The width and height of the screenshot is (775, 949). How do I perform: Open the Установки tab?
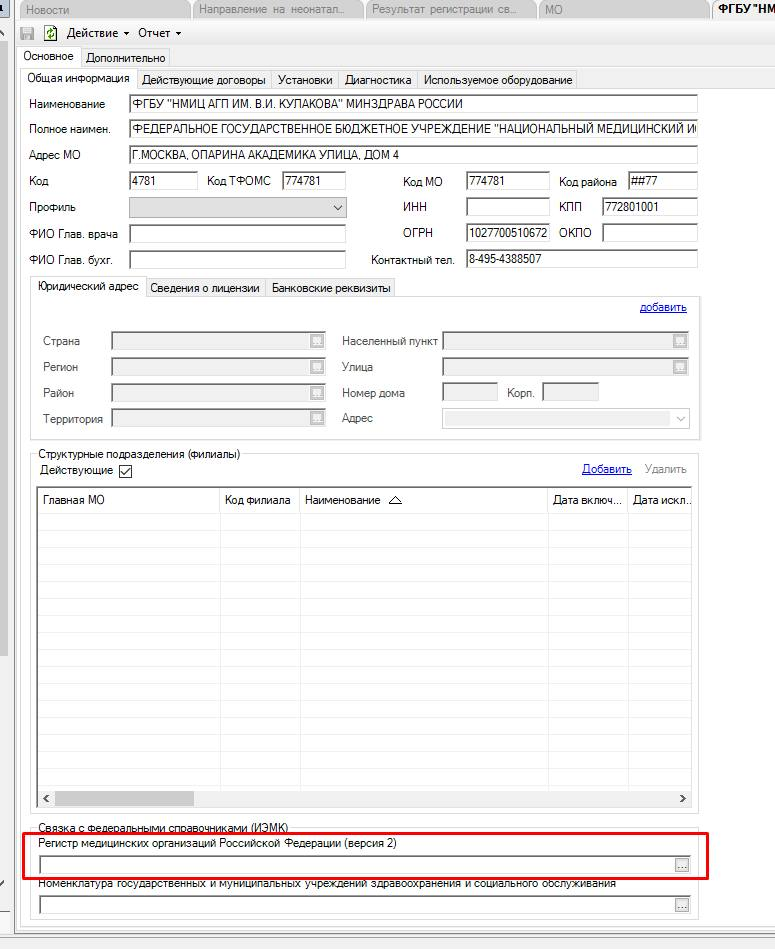[305, 80]
